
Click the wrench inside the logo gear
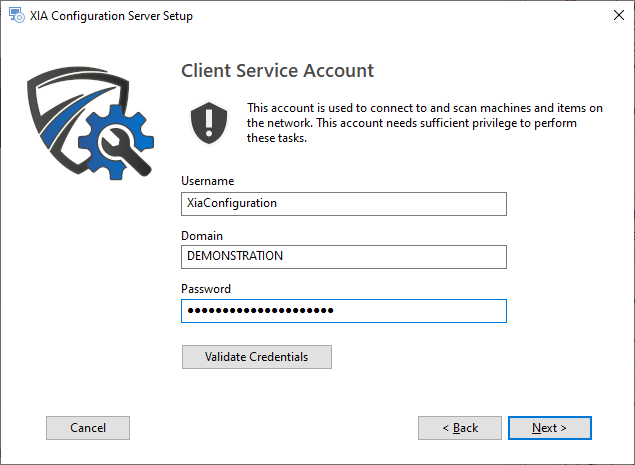[126, 152]
